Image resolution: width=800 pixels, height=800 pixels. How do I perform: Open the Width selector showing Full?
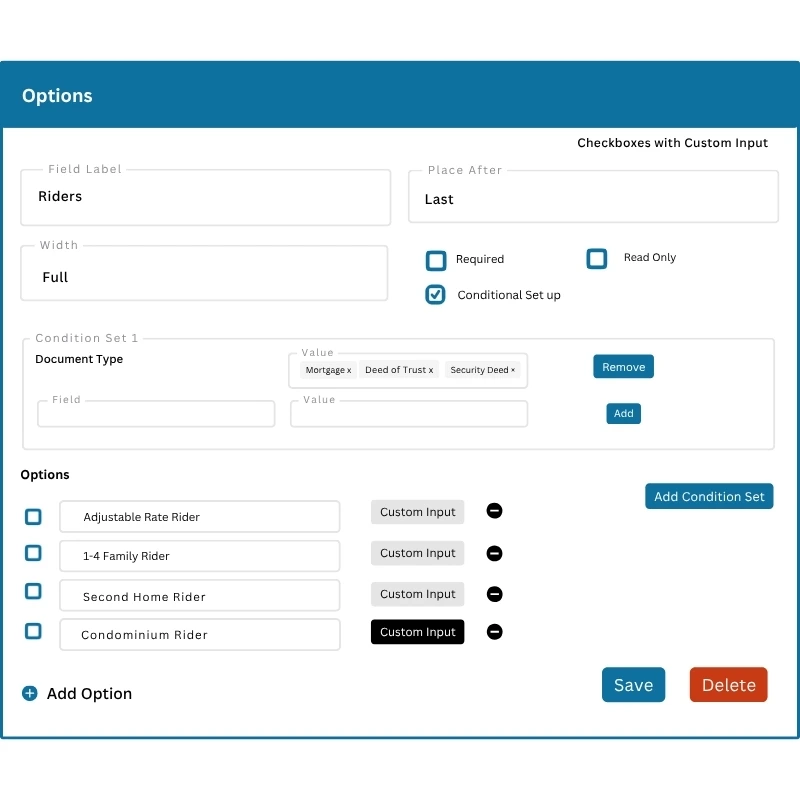click(x=204, y=277)
